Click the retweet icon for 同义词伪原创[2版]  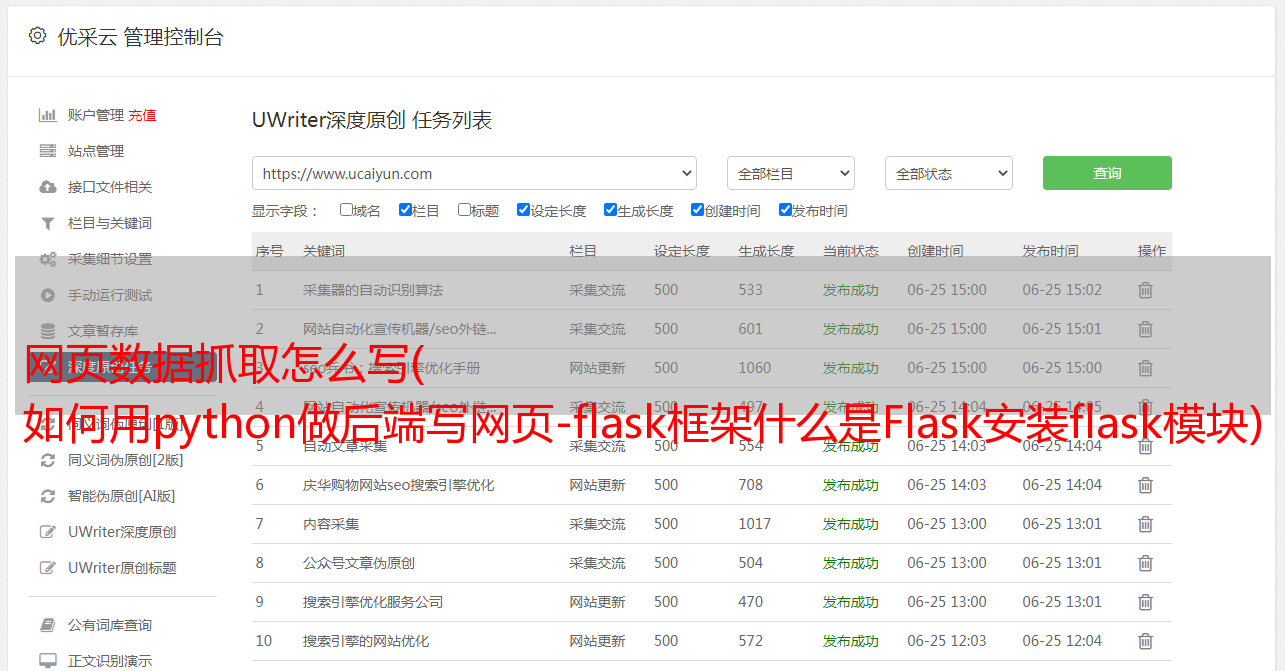[47, 460]
